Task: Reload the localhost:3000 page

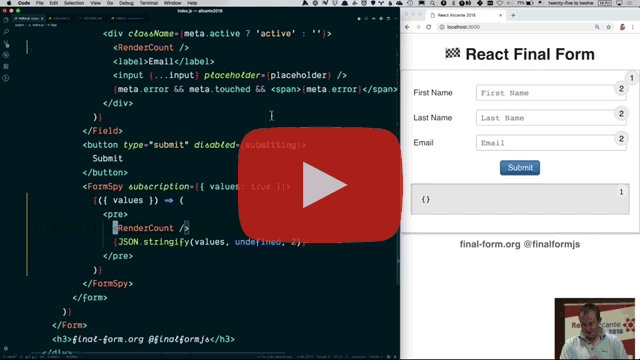Action: click(429, 27)
